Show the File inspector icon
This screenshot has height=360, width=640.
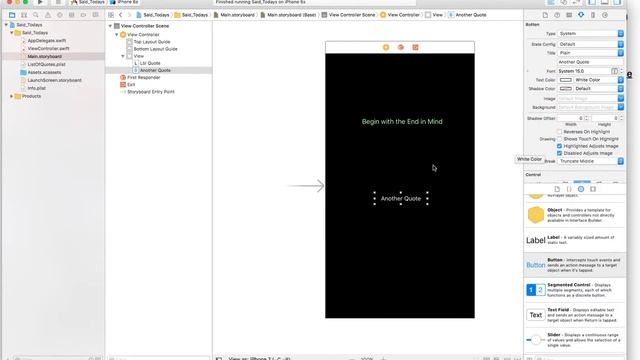click(545, 15)
